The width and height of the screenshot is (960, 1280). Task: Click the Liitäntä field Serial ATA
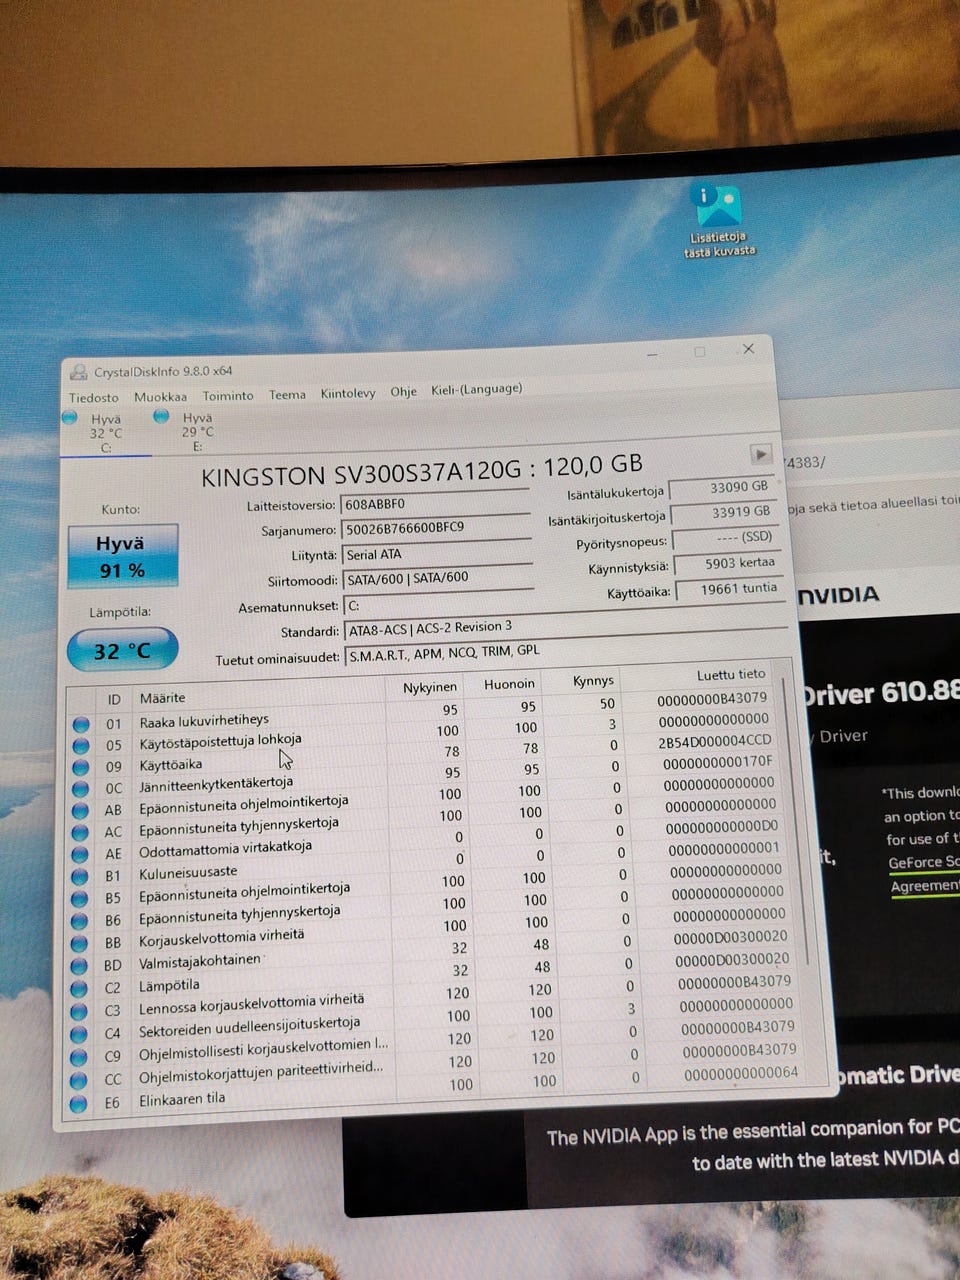[x=437, y=553]
